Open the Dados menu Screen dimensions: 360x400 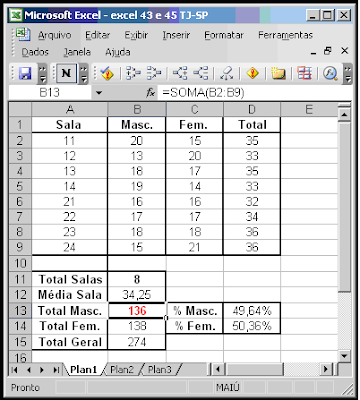35,52
